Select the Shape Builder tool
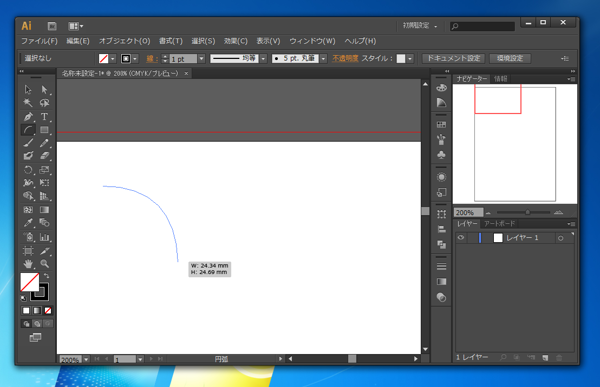 tap(28, 196)
